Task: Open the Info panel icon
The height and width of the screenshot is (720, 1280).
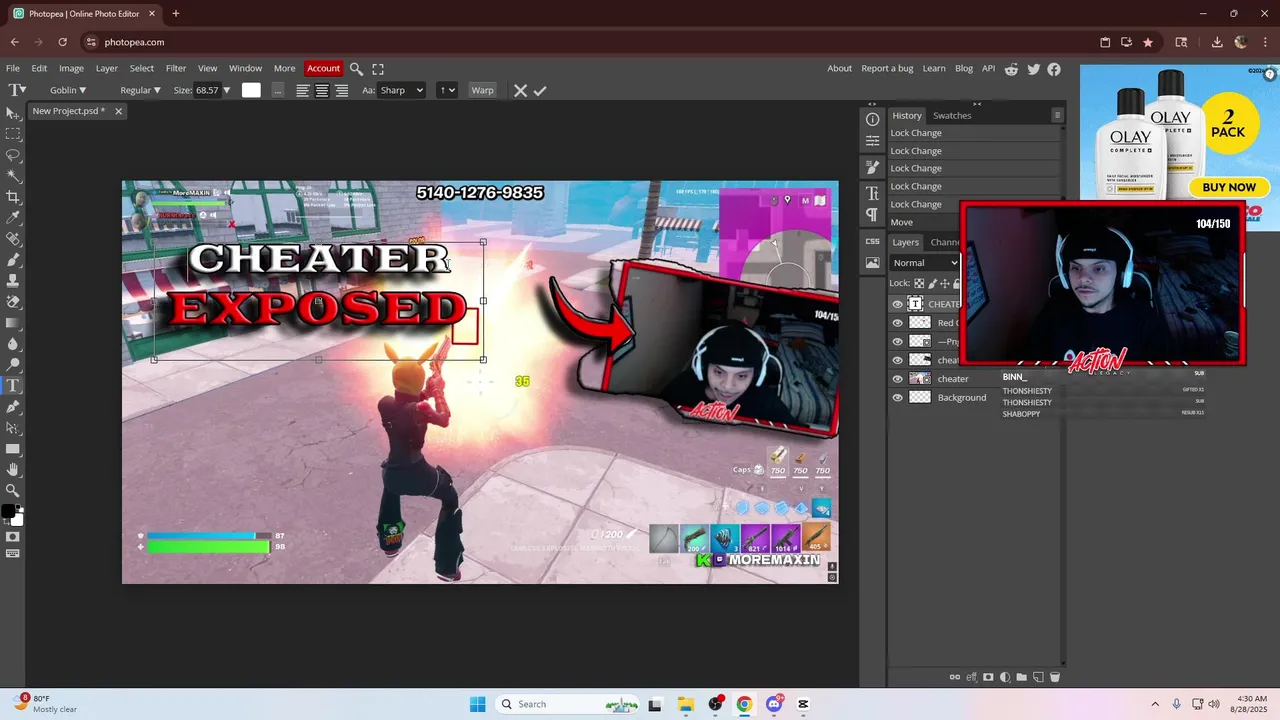Action: click(872, 119)
